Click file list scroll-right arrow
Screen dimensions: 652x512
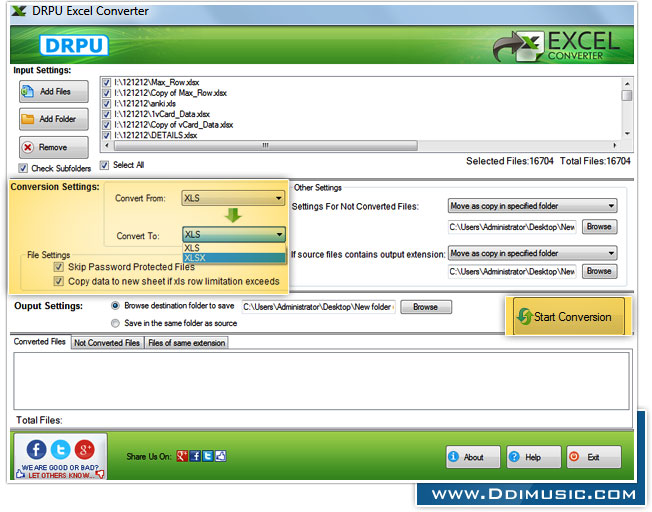click(x=615, y=145)
